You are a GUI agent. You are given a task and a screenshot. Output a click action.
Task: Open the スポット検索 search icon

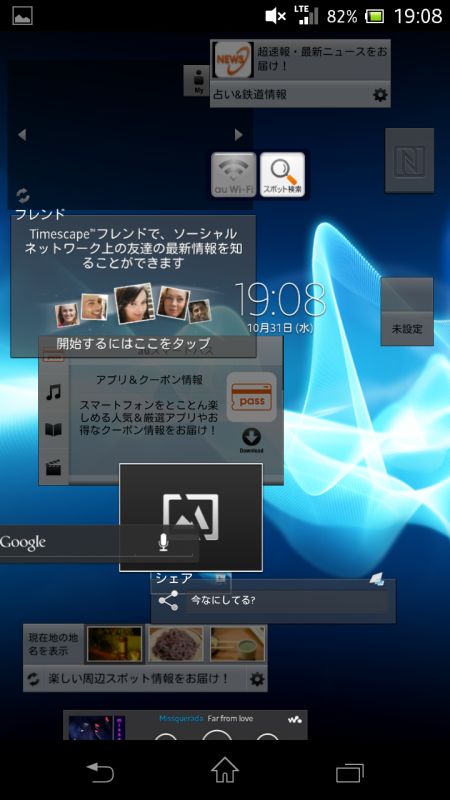[282, 174]
